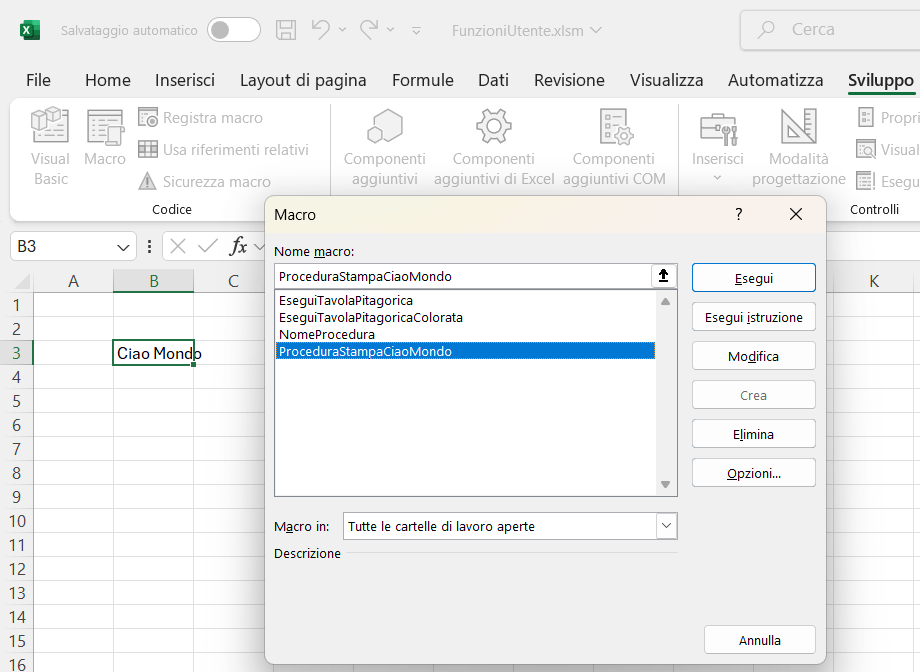Image resolution: width=920 pixels, height=672 pixels.
Task: Click the Nome macro text field
Action: [462, 276]
